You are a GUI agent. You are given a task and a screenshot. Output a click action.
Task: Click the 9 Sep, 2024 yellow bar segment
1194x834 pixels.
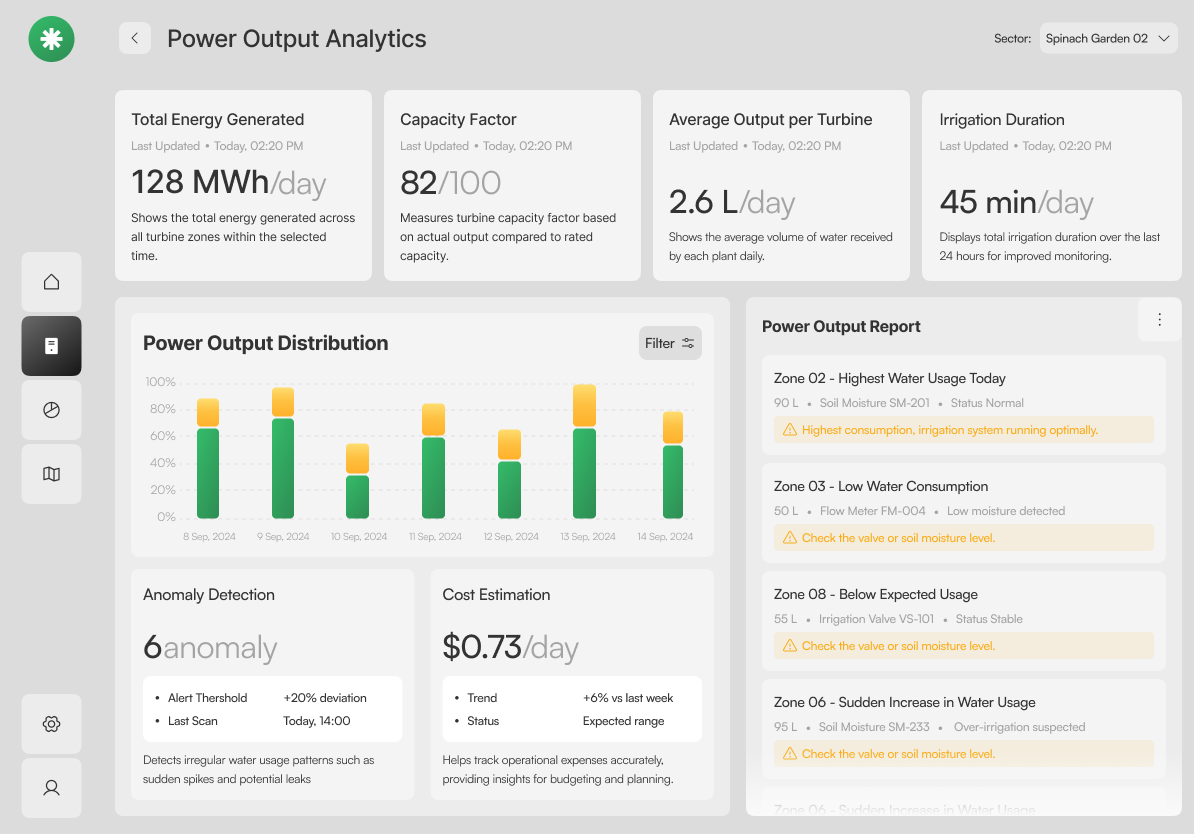283,402
